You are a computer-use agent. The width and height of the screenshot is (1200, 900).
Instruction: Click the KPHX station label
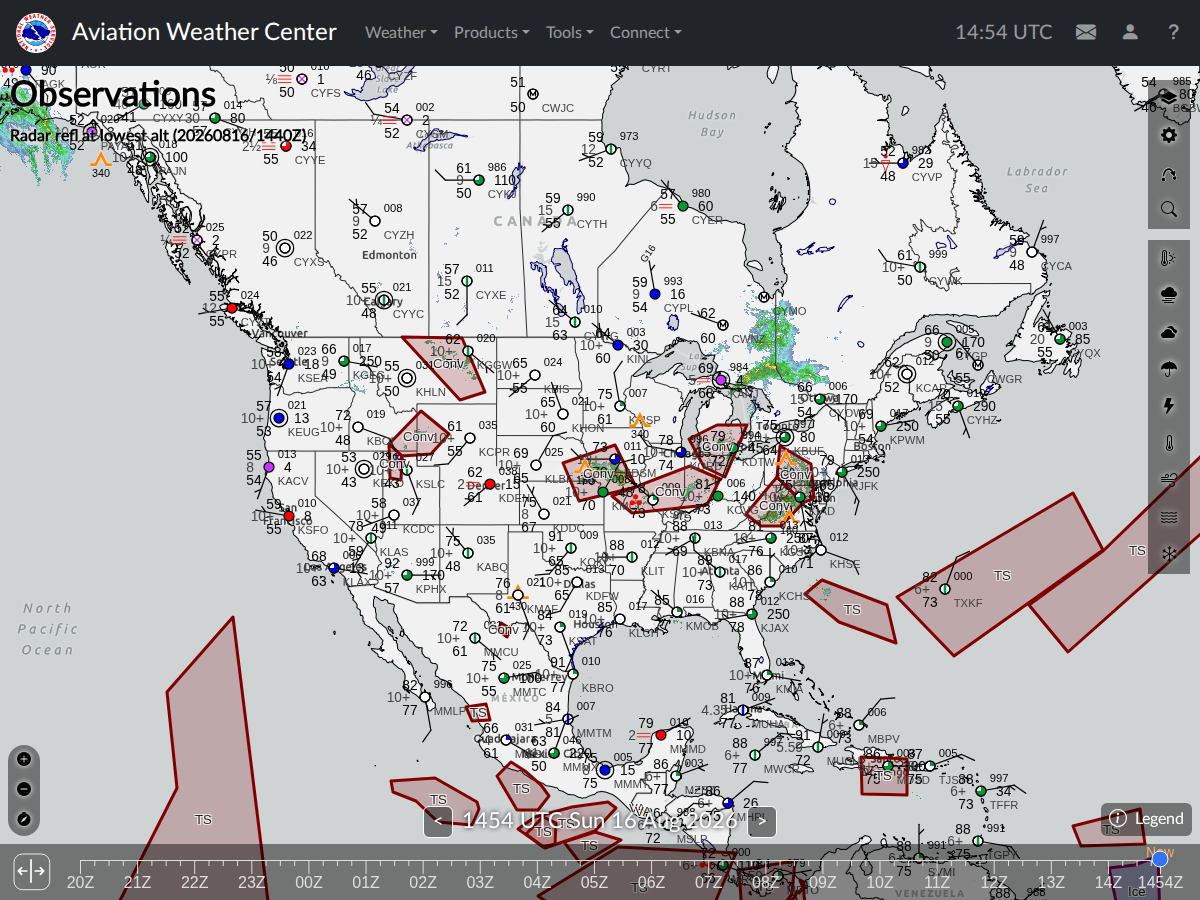431,590
